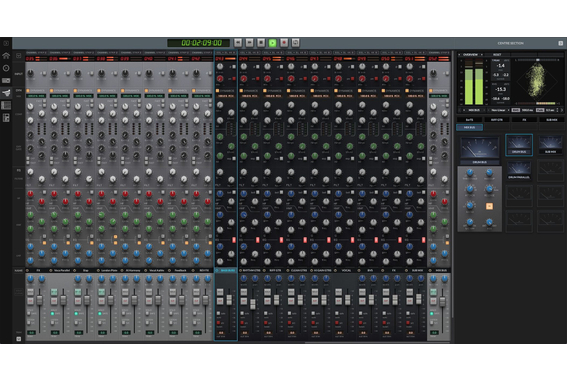
Task: Select the DRUM BUS meter thumbnail
Action: [x=519, y=145]
